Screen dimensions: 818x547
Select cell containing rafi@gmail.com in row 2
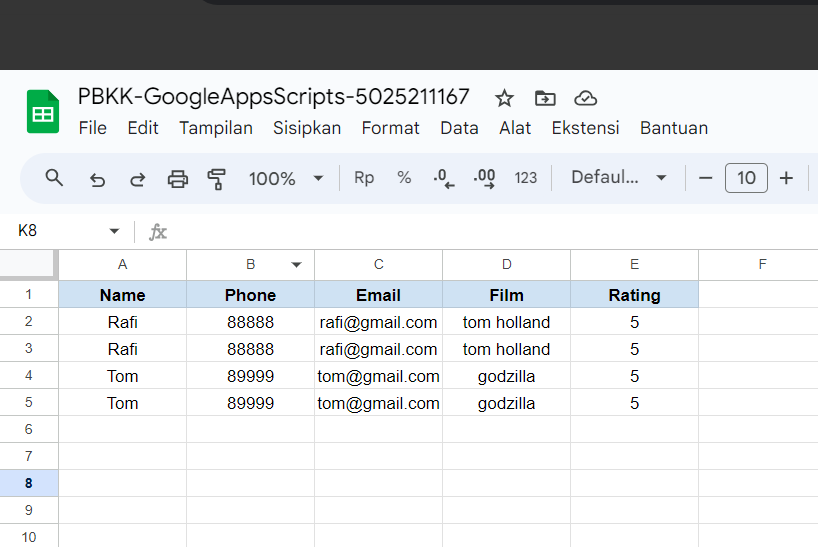click(x=378, y=322)
